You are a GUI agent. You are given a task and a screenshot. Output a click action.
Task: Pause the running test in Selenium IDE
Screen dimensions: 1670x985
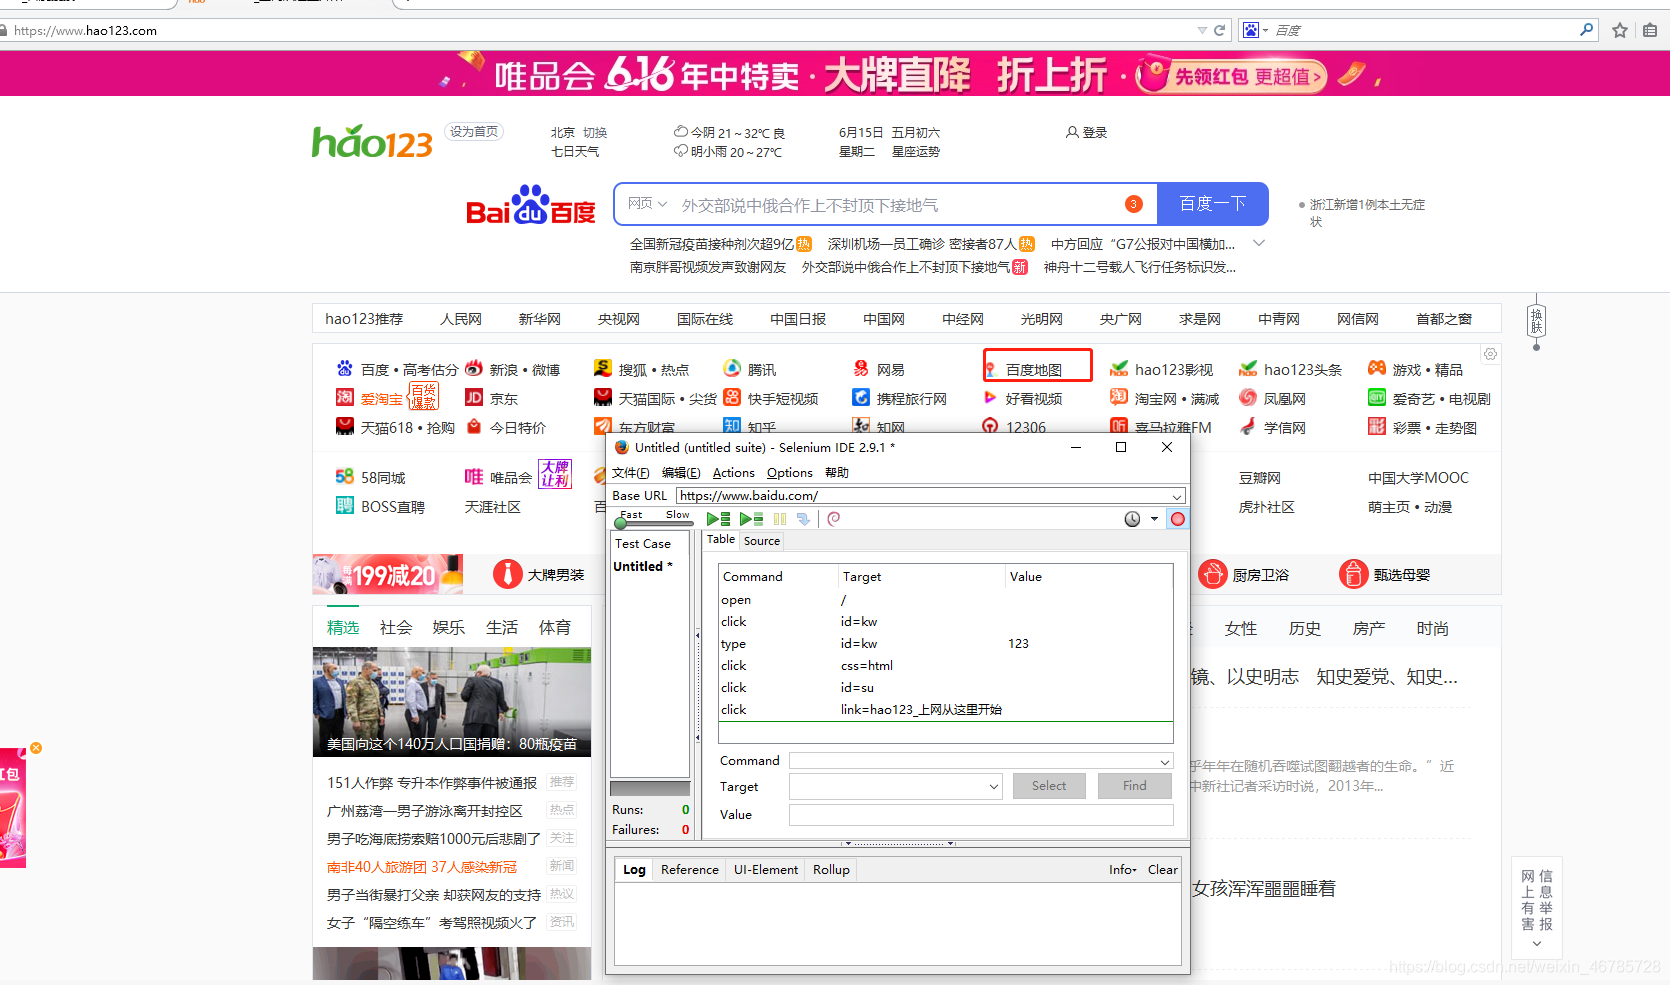tap(780, 519)
